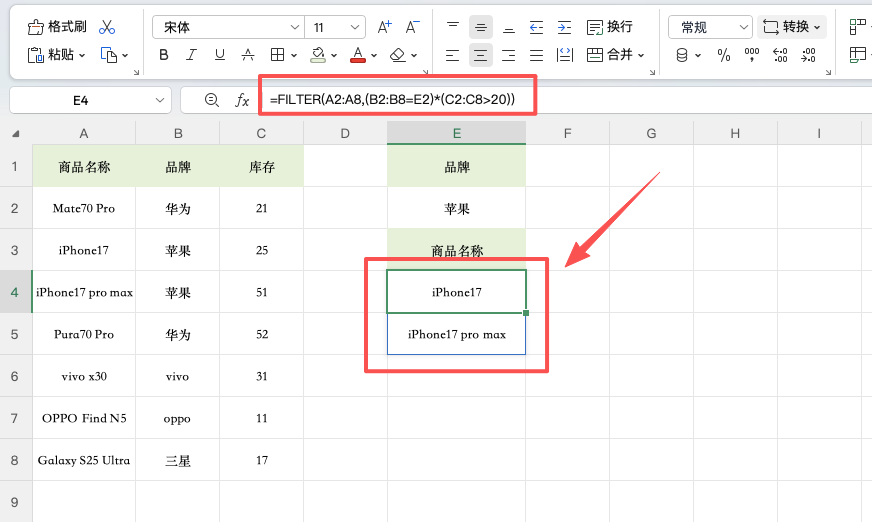Toggle italic formatting
Viewport: 872px width, 522px height.
[x=191, y=55]
